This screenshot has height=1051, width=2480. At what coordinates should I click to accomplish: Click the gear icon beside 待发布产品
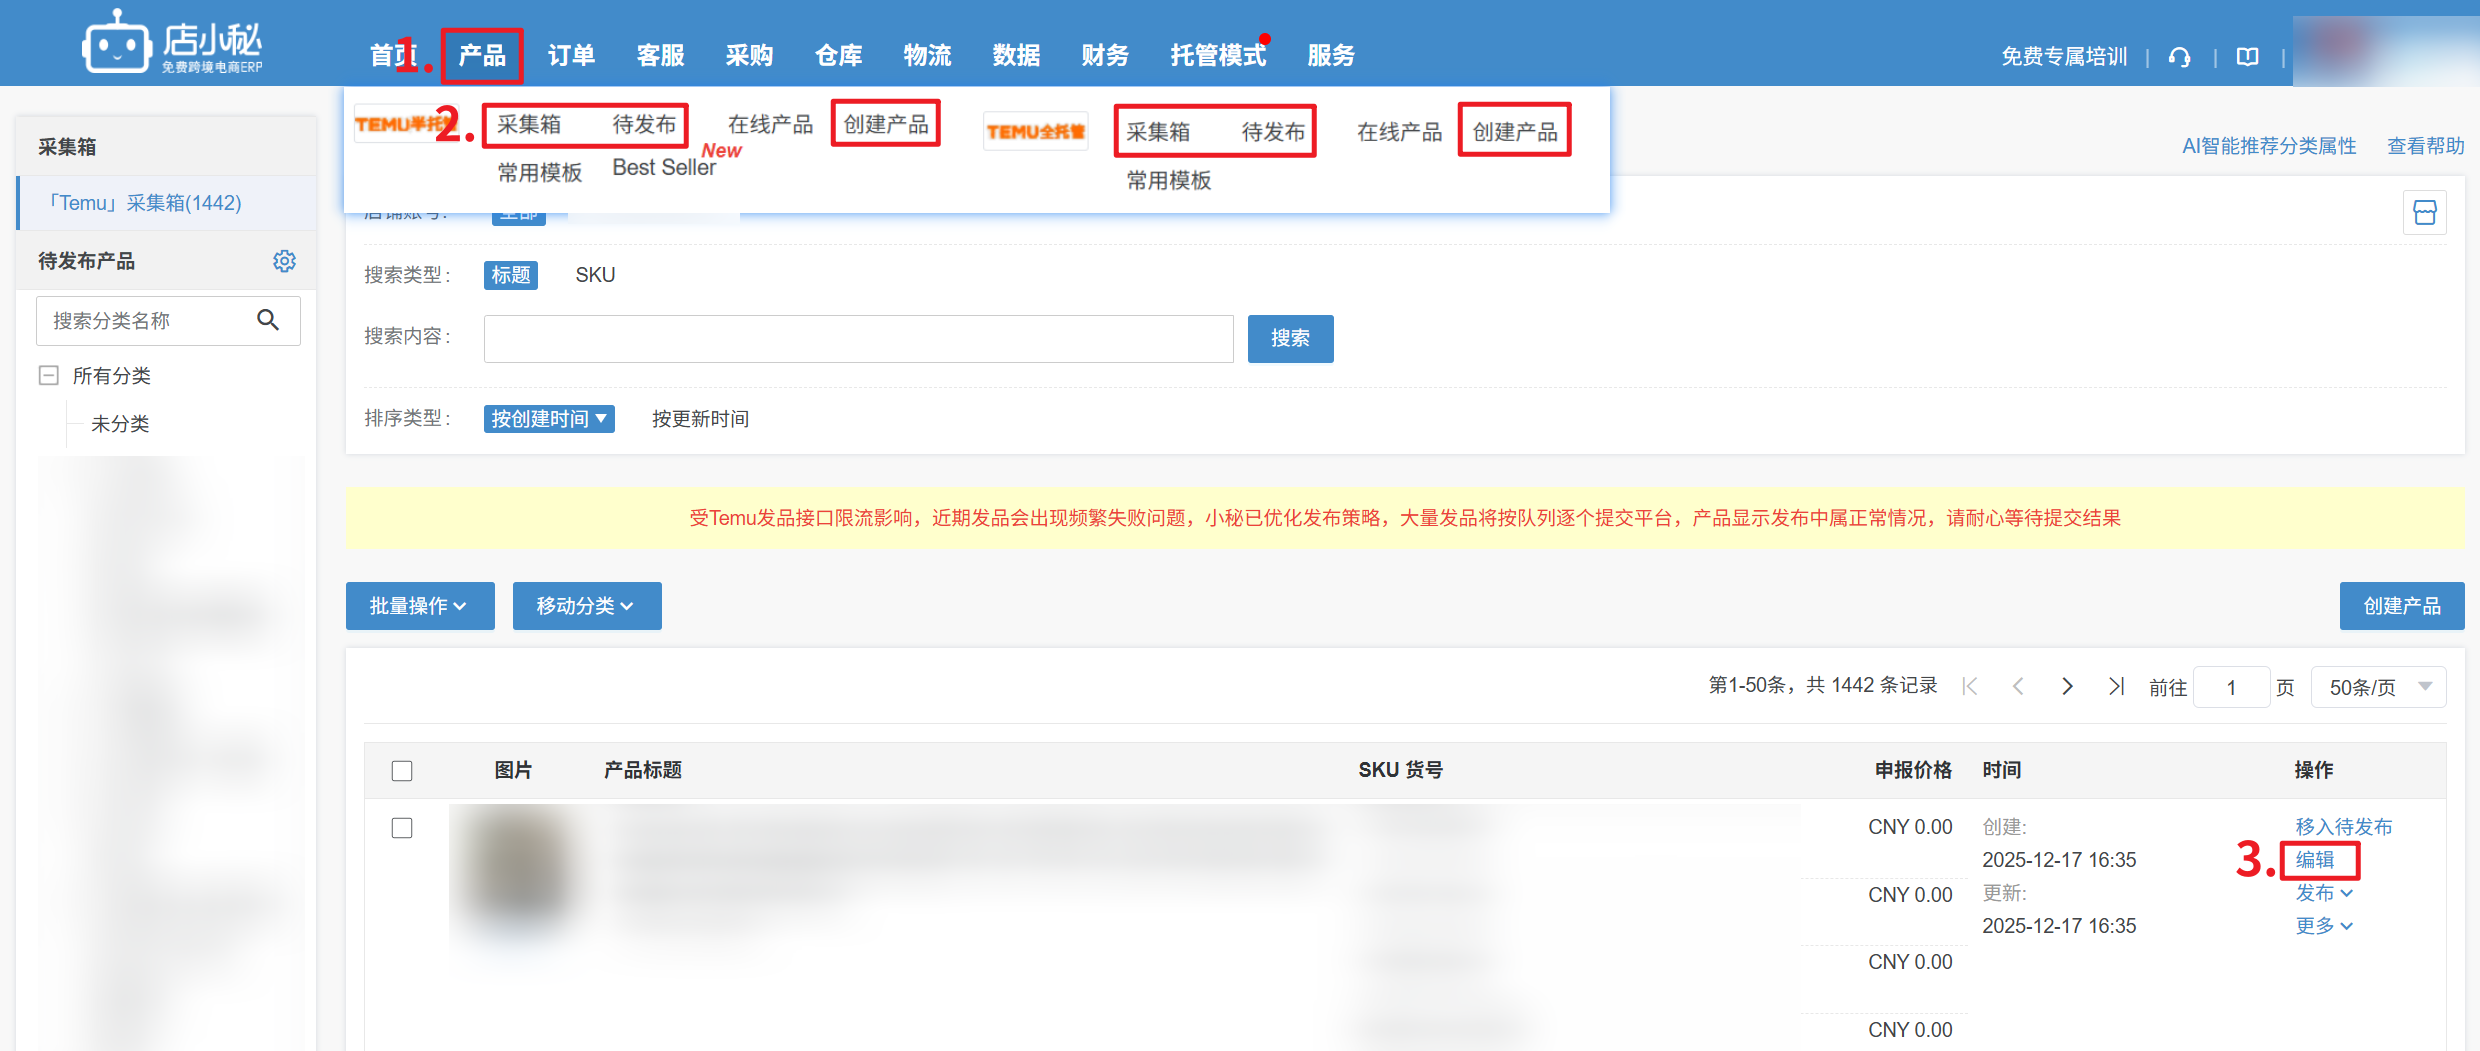[x=284, y=261]
